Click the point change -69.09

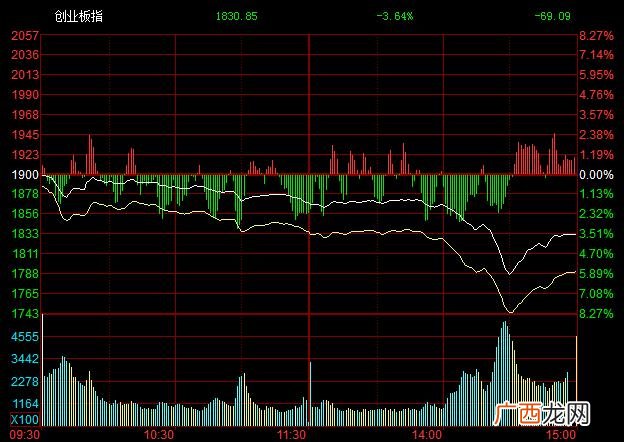point(553,16)
